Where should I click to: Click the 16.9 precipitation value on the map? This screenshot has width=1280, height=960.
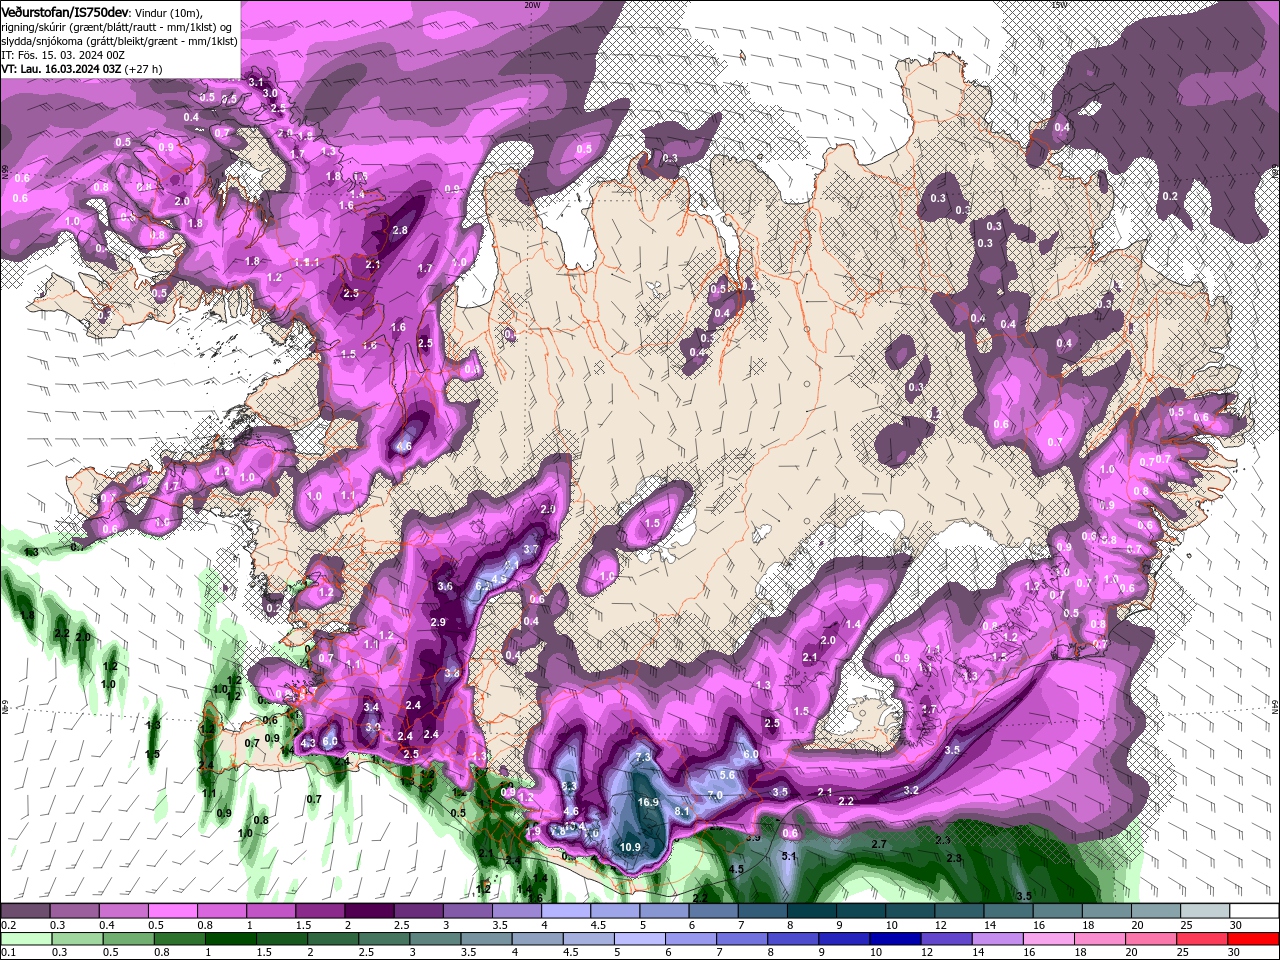(x=648, y=802)
